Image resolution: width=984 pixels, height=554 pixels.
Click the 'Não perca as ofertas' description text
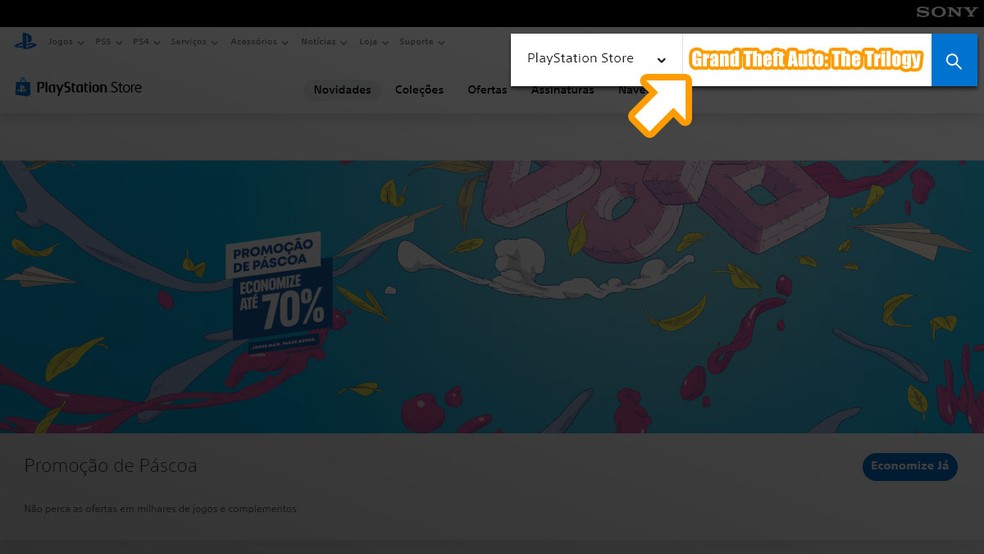(161, 508)
